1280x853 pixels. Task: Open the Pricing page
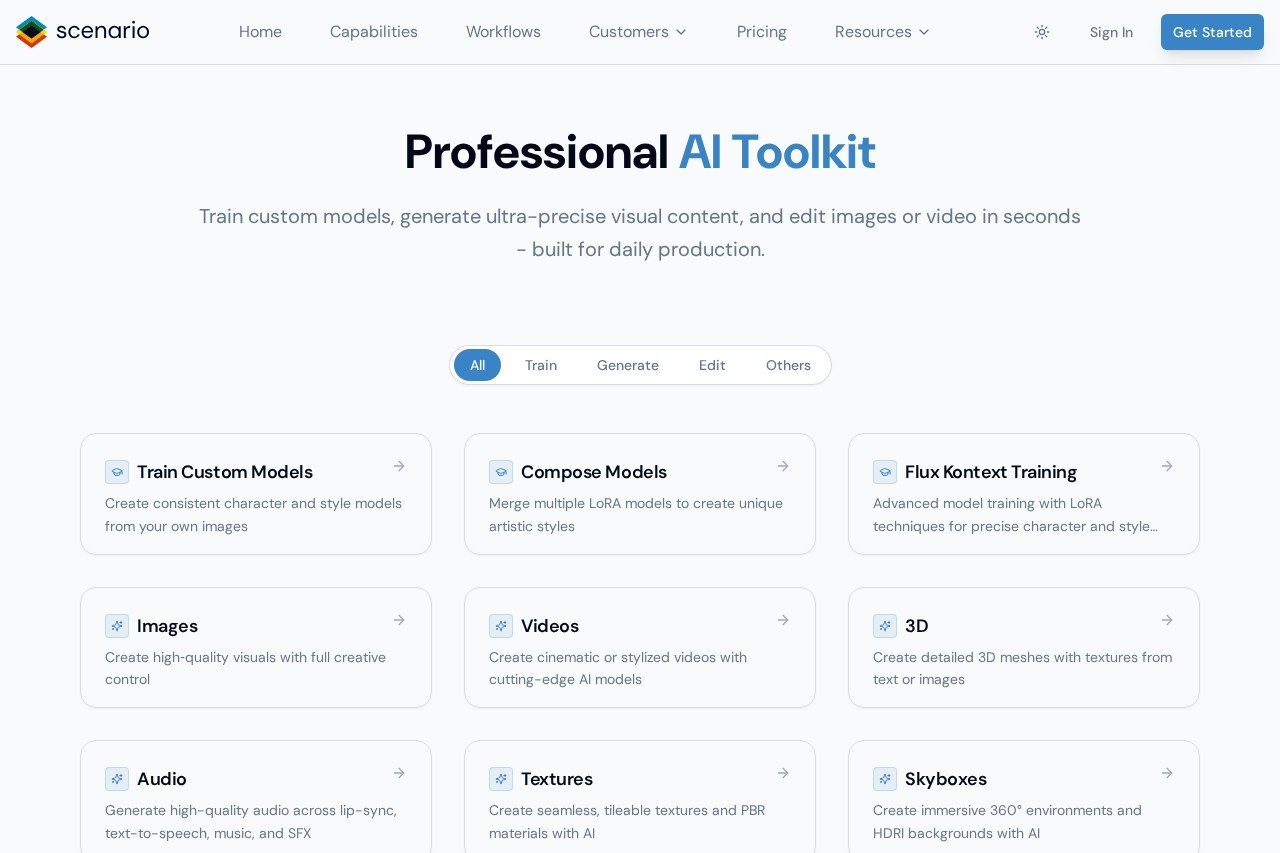[x=762, y=32]
